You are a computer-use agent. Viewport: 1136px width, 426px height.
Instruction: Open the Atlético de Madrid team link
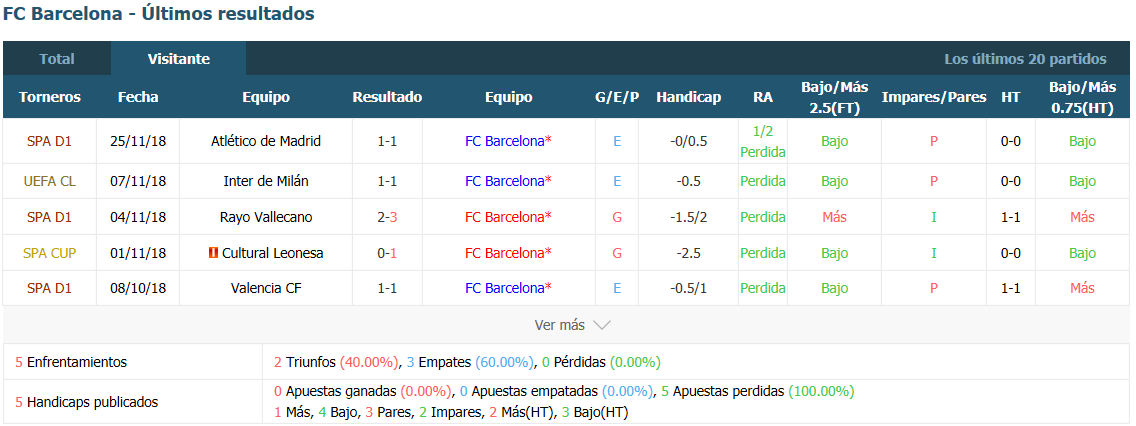[x=266, y=141]
